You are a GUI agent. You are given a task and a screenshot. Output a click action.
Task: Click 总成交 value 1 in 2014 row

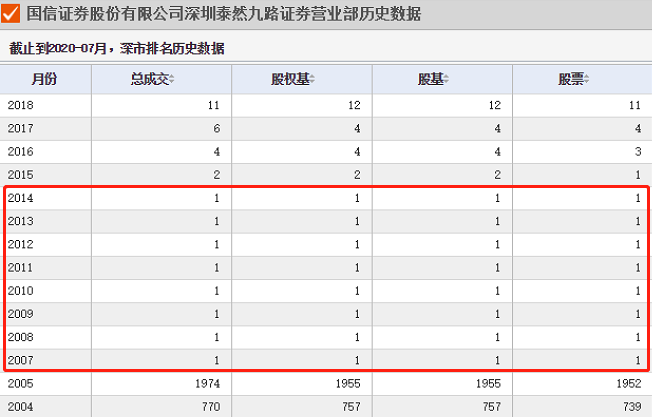(217, 198)
